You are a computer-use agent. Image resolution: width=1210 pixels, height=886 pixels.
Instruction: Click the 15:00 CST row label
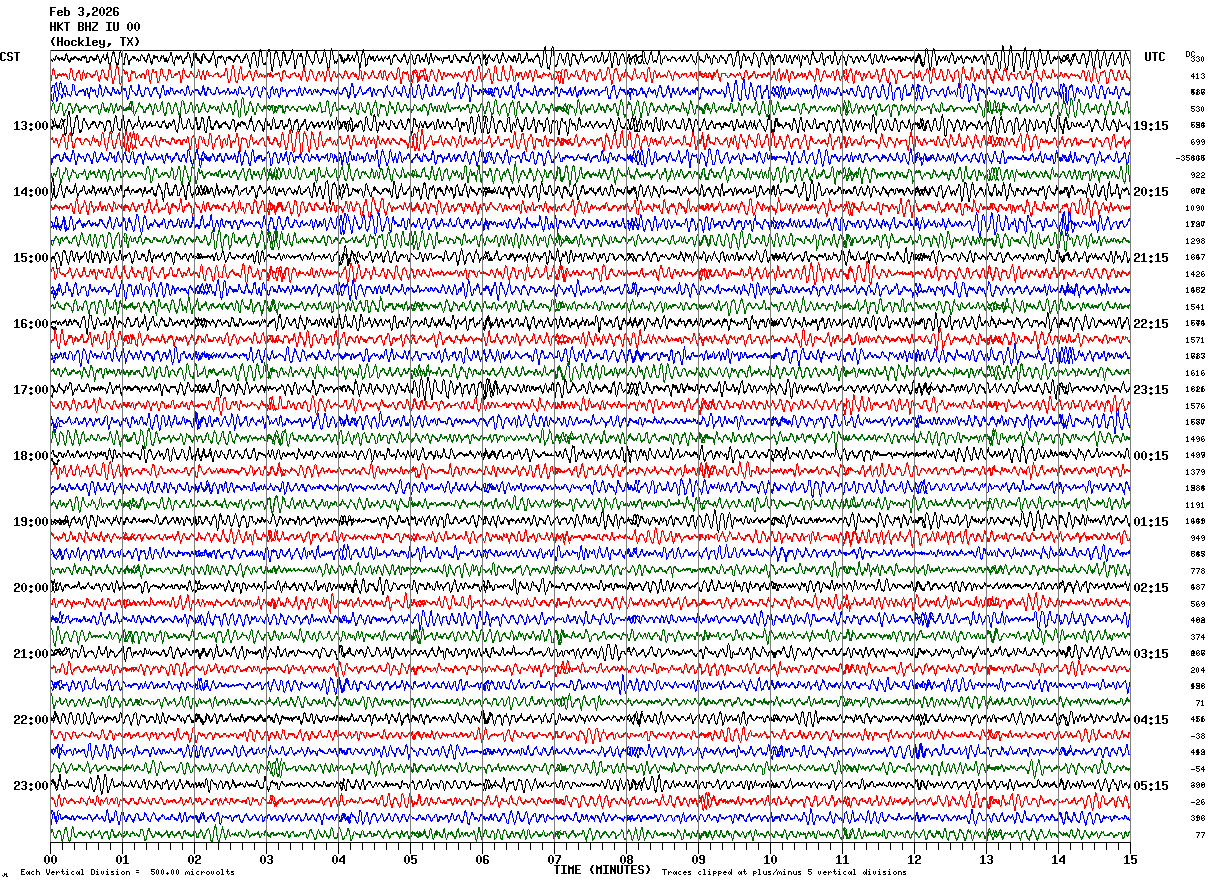pos(31,258)
